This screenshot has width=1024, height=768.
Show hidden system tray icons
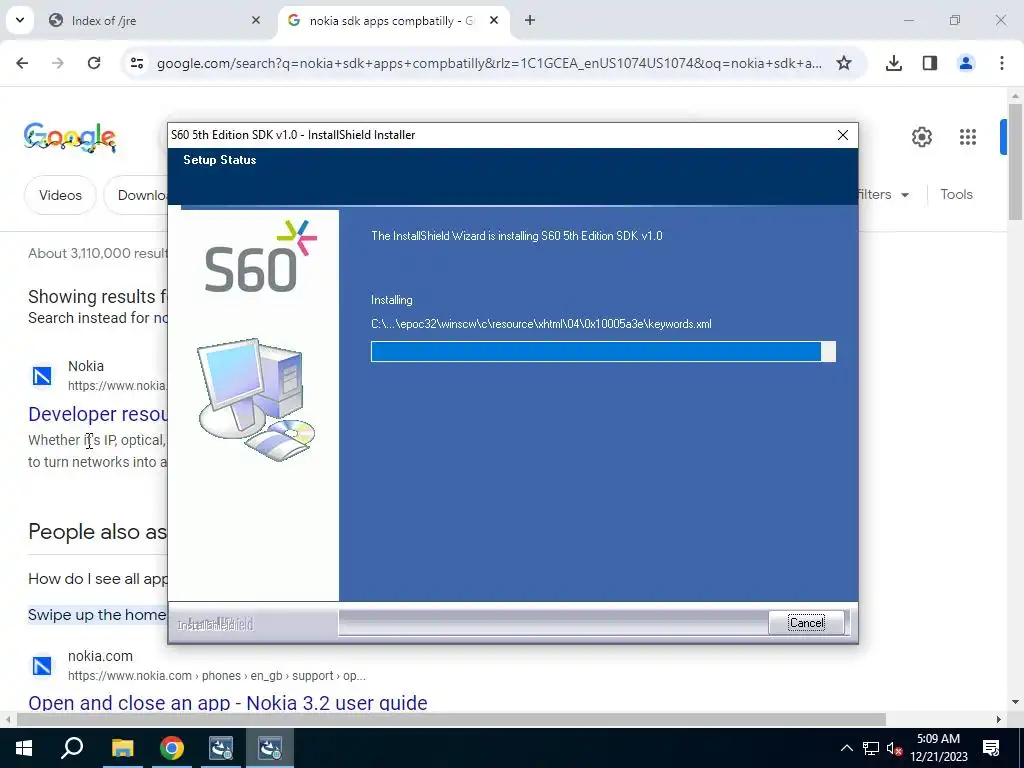coord(846,748)
